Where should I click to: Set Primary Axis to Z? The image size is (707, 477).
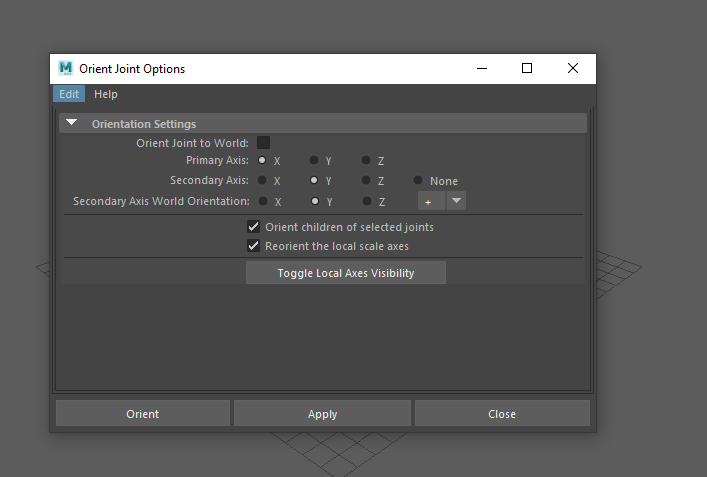[366, 160]
